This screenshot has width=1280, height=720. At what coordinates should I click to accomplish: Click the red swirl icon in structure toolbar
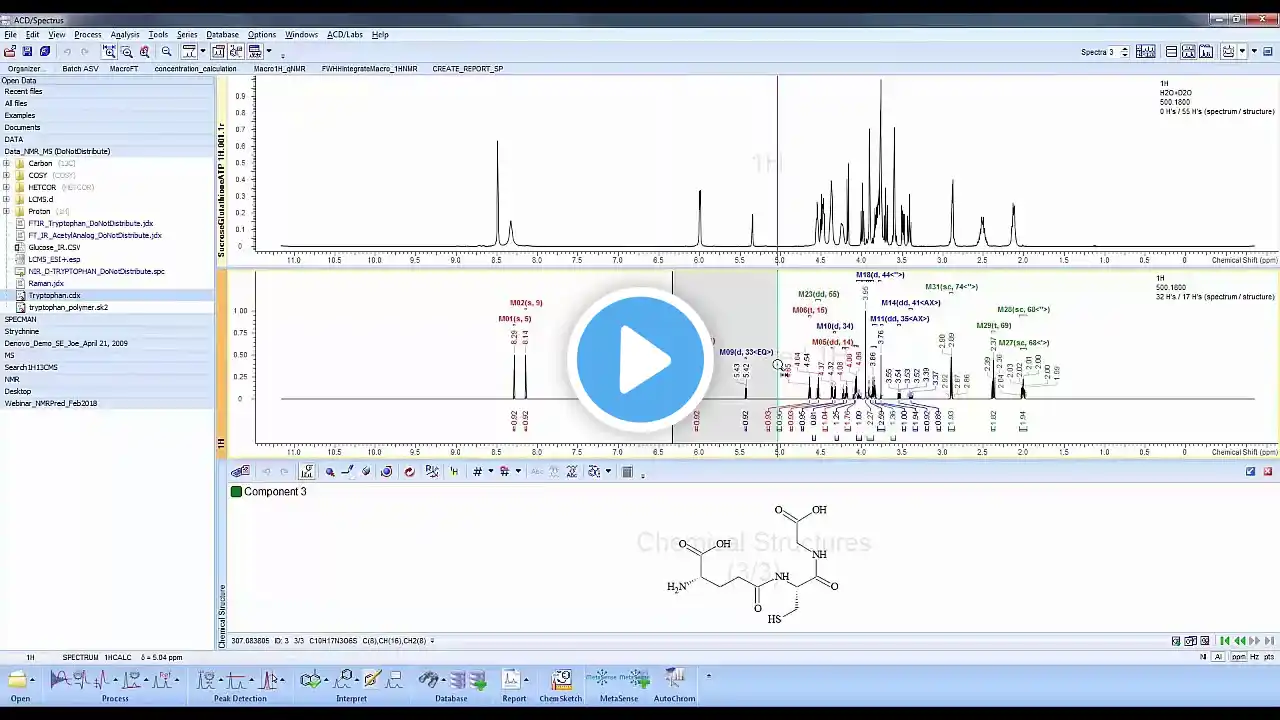click(409, 472)
